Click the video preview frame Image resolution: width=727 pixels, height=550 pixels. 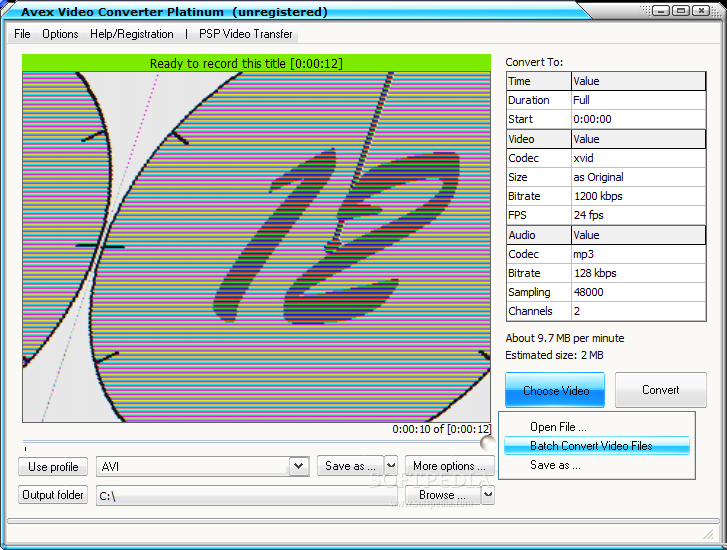[256, 247]
